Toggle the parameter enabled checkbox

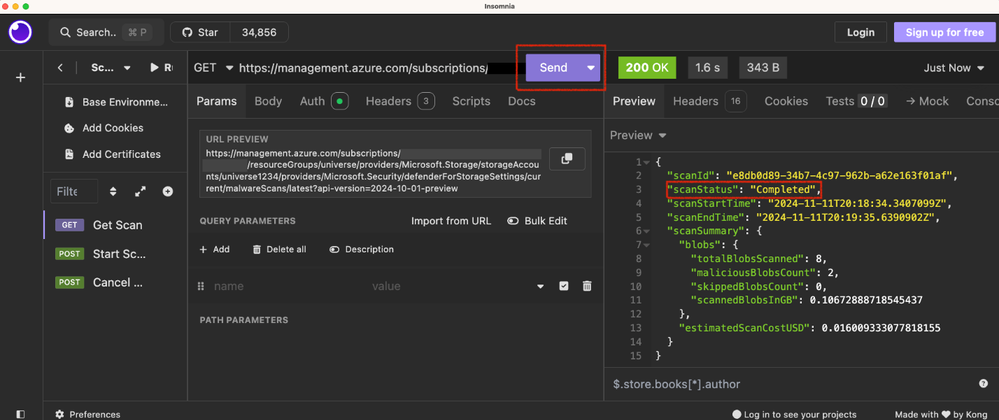click(x=564, y=286)
